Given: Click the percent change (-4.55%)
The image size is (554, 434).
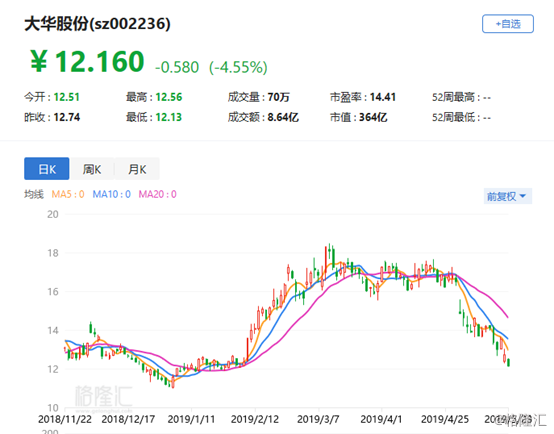Looking at the screenshot, I should (238, 67).
